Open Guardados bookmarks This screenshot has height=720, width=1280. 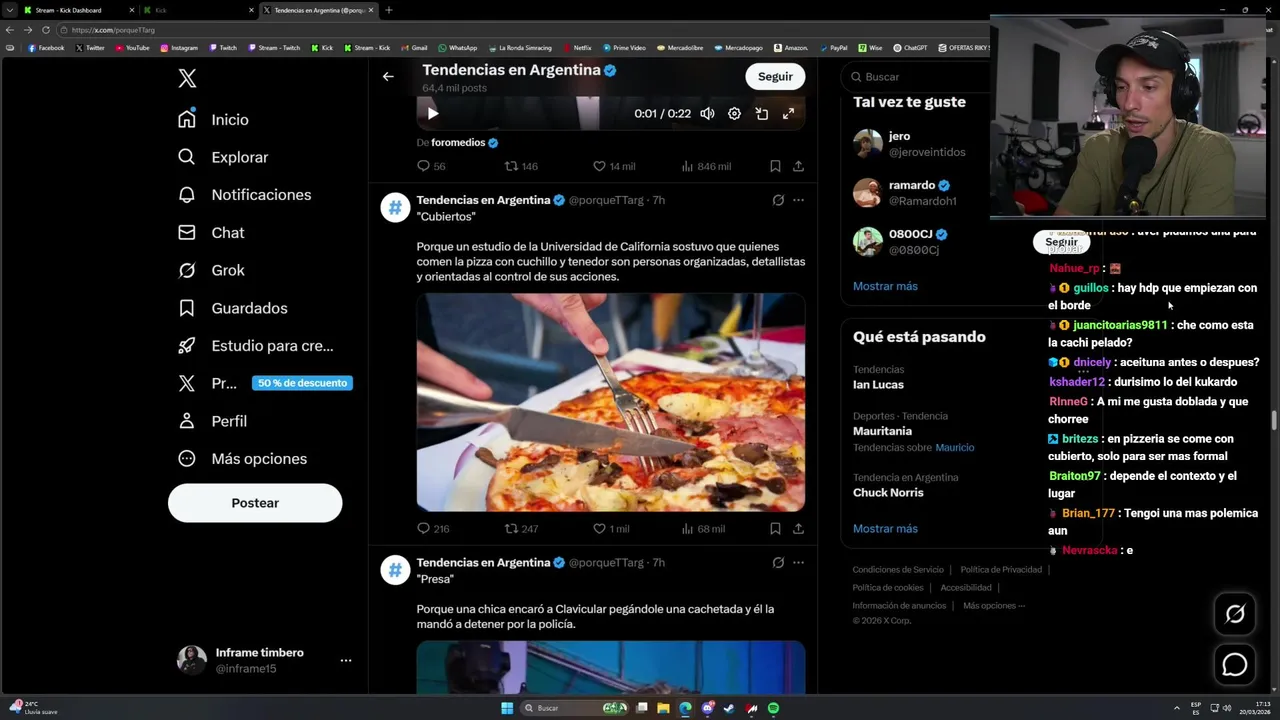[x=232, y=308]
